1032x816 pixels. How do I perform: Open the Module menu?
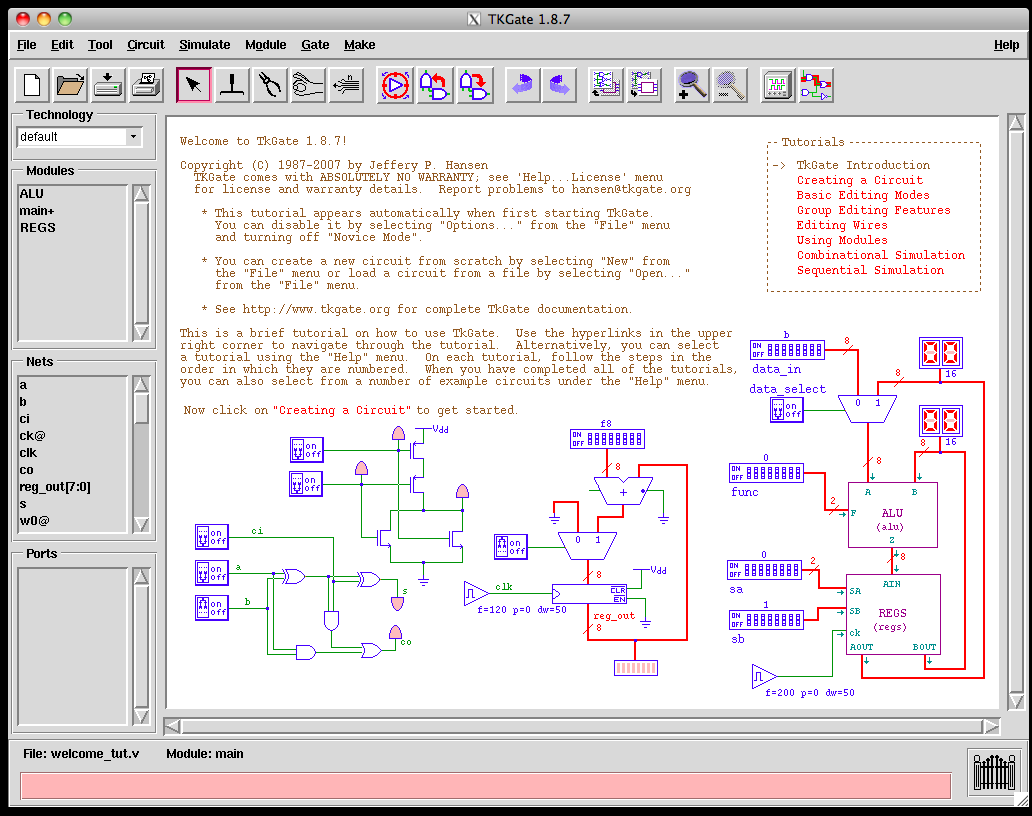click(266, 45)
